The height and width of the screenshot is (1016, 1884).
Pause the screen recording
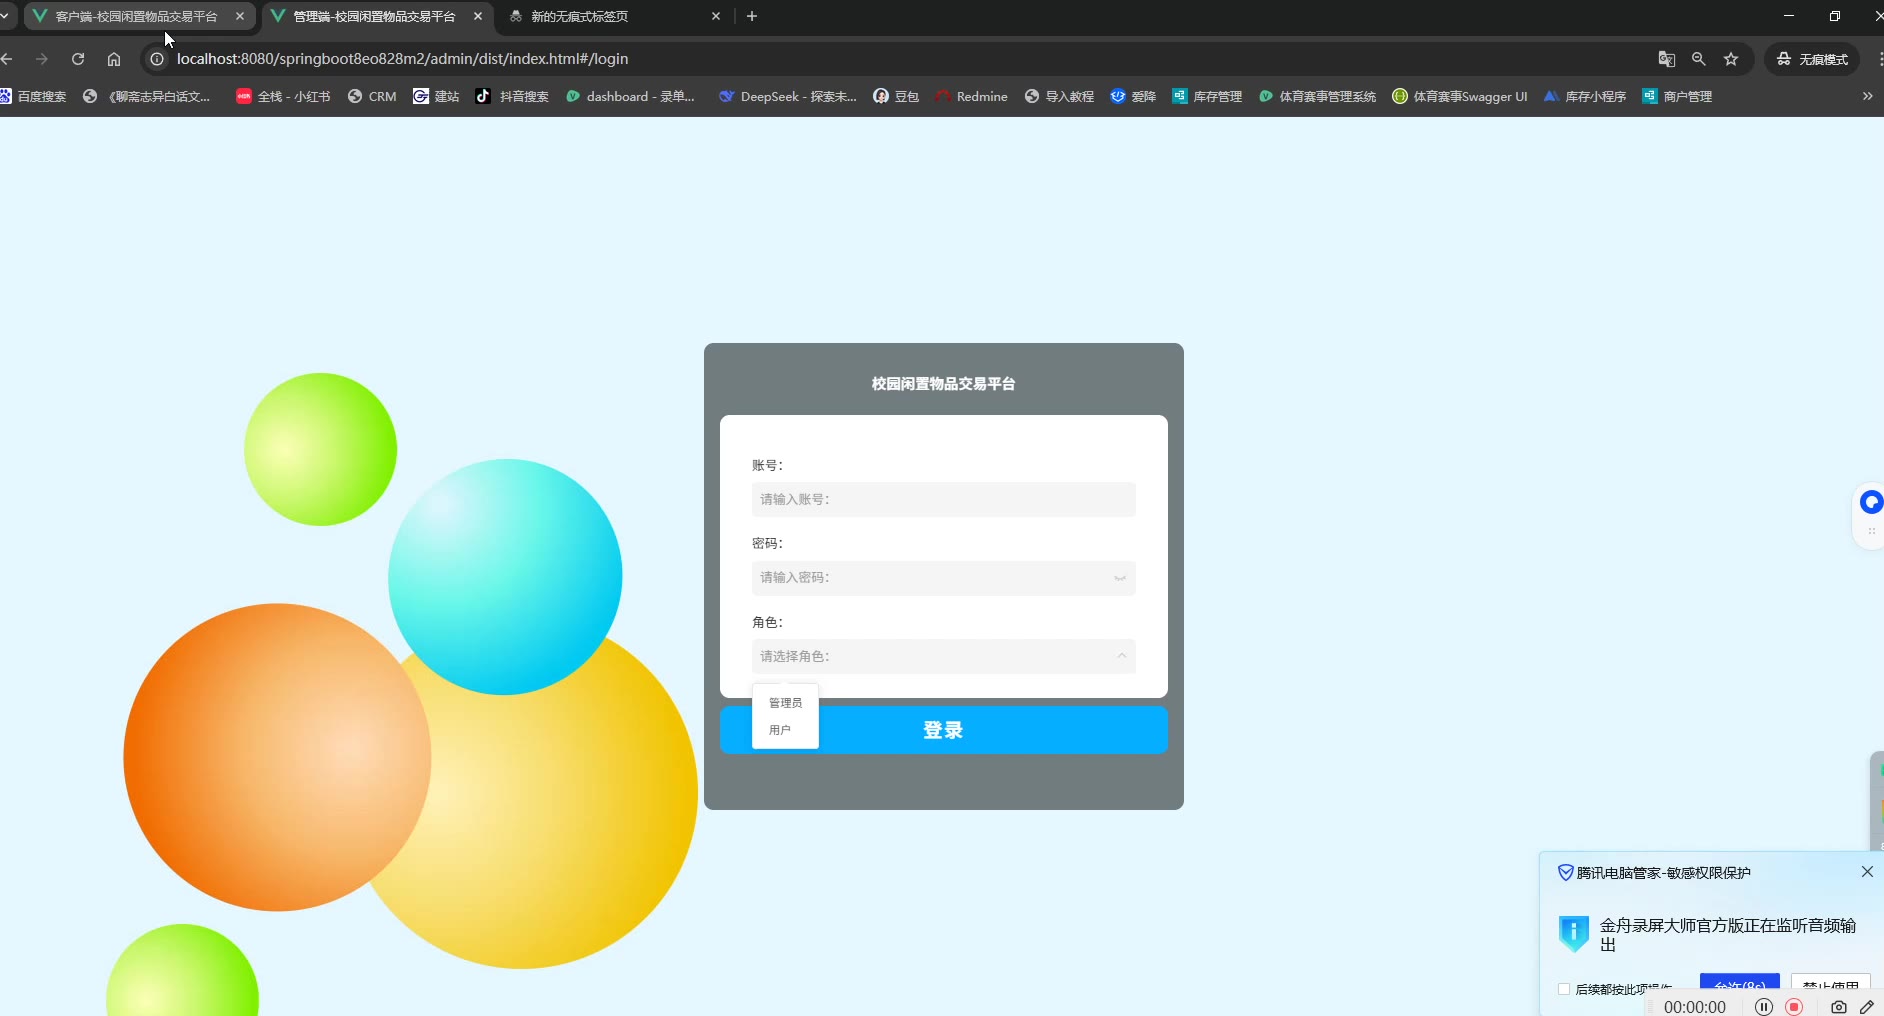[1764, 1007]
